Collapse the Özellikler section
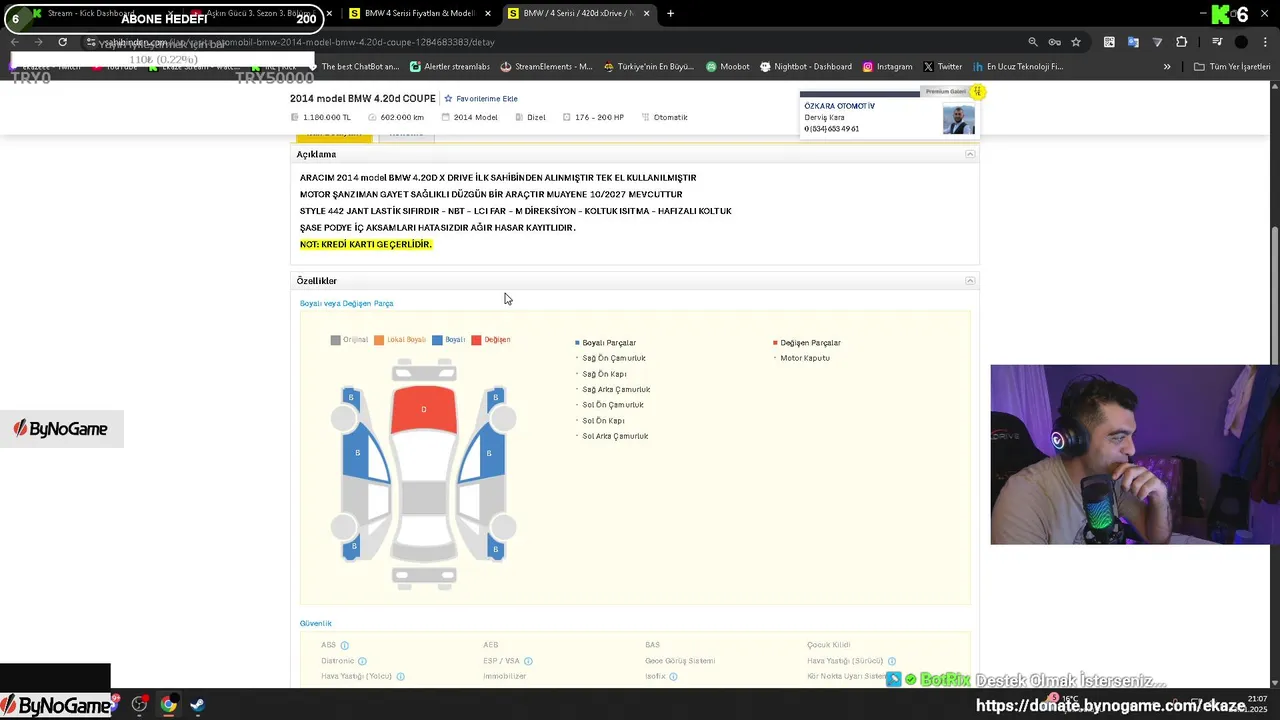1280x720 pixels. click(969, 281)
